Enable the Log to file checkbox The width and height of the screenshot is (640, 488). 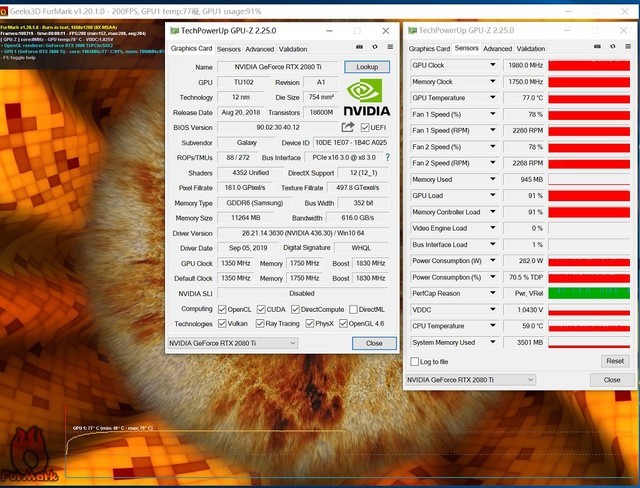click(415, 362)
